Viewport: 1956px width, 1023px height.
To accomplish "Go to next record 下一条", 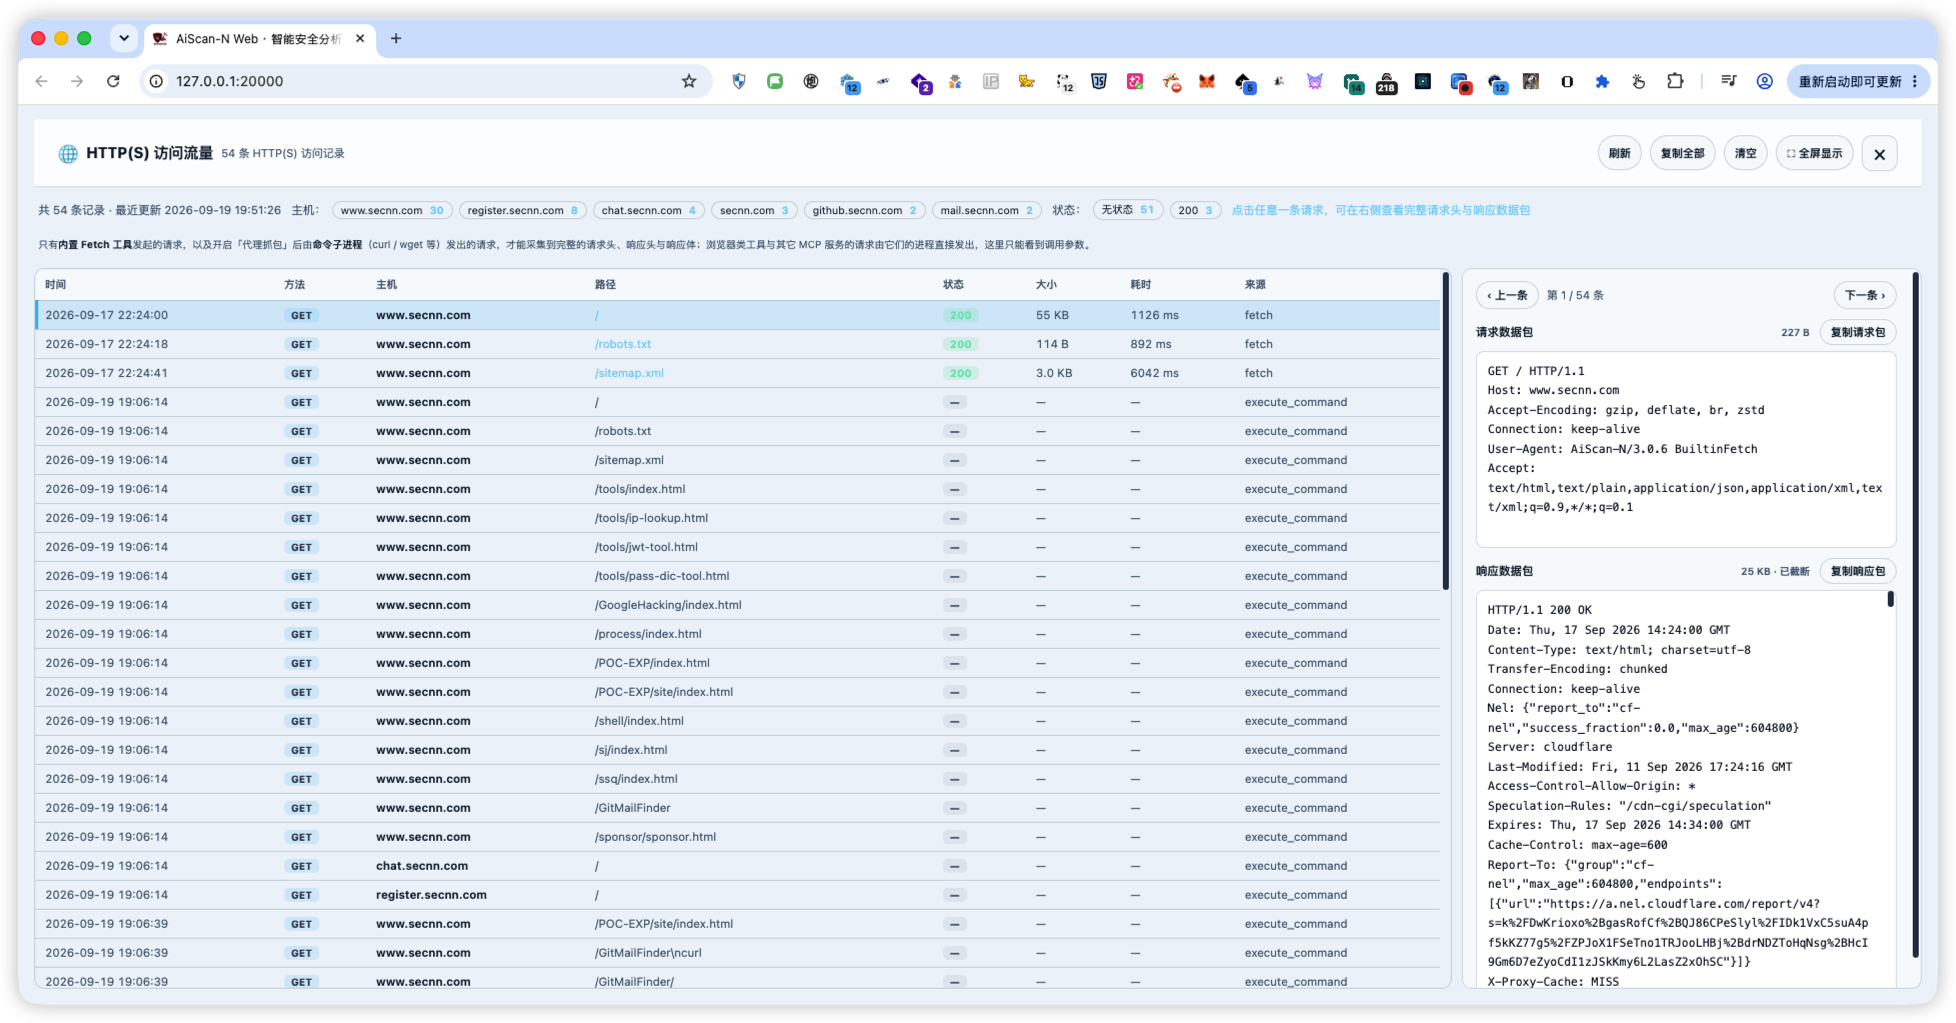I will tap(1864, 295).
